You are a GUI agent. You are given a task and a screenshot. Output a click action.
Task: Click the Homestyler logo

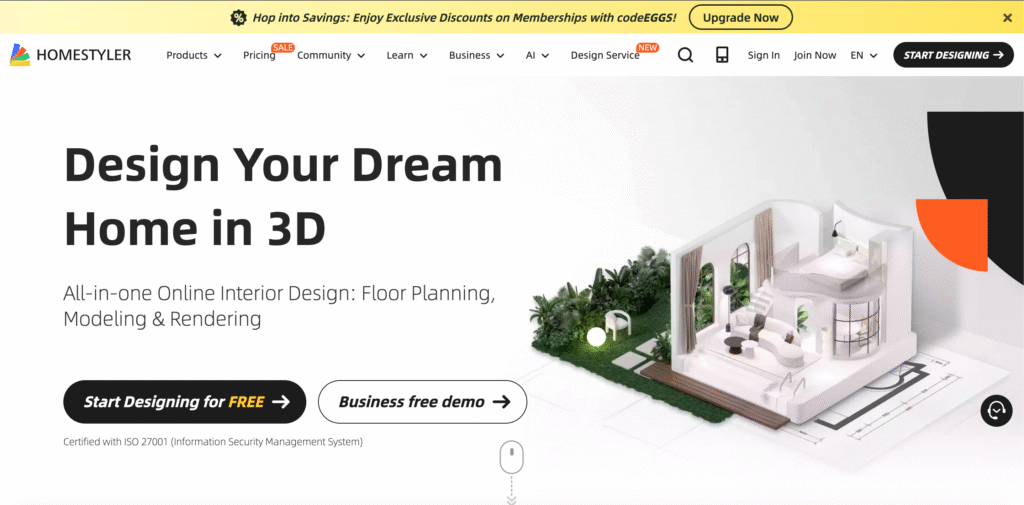[x=71, y=55]
